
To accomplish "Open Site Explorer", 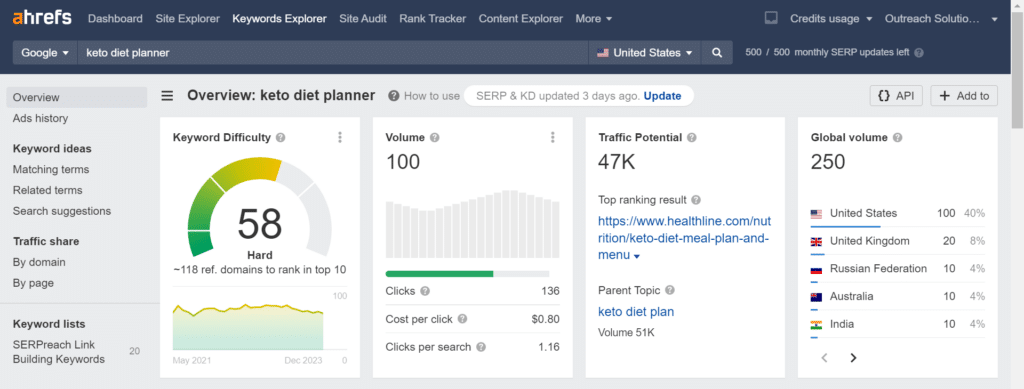I will (x=187, y=18).
